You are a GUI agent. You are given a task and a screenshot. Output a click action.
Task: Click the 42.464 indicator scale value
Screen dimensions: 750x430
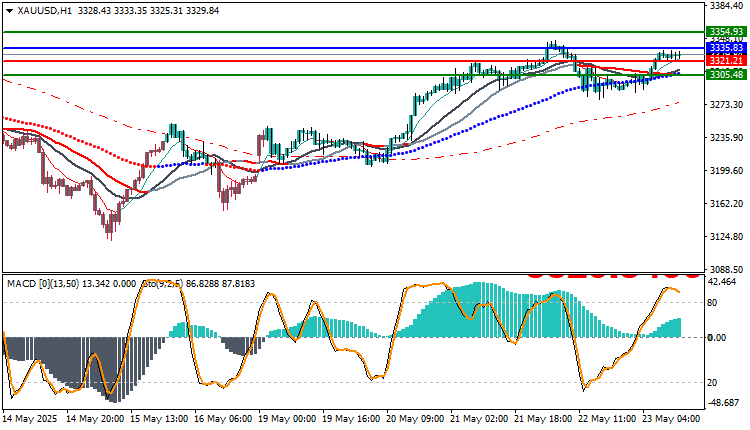(722, 282)
